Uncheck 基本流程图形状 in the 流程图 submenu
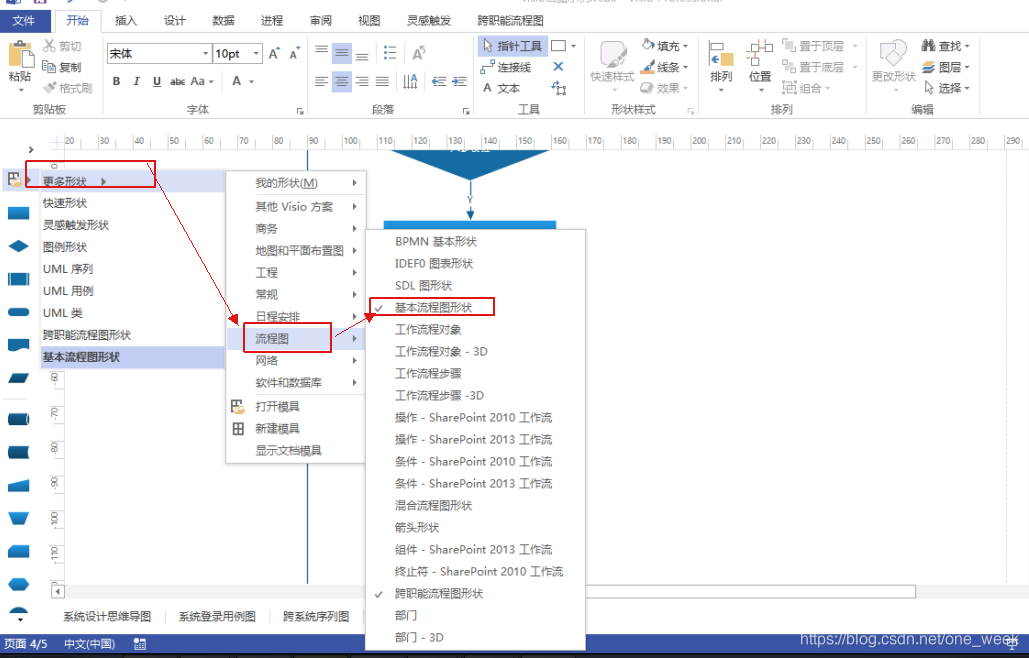The width and height of the screenshot is (1029, 658). (435, 306)
